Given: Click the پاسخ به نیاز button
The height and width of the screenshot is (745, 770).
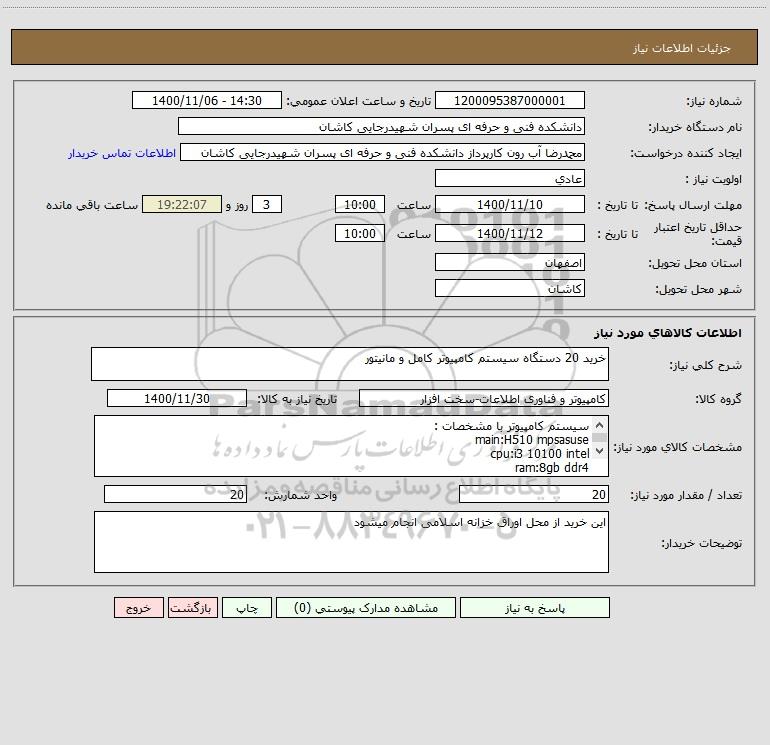Looking at the screenshot, I should point(535,608).
